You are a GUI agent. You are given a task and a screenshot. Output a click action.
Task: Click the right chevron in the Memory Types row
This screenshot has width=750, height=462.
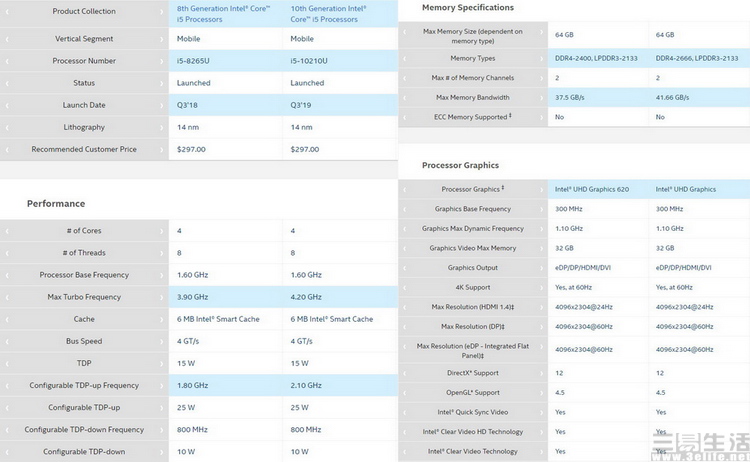click(541, 58)
